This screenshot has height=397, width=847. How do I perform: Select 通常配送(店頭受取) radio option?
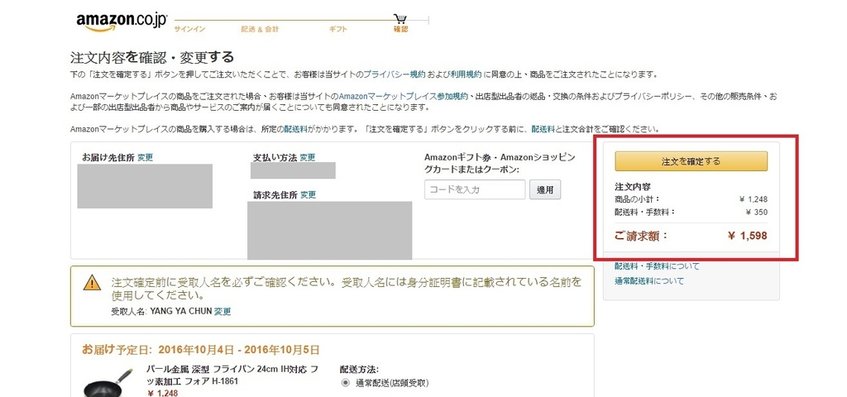pos(345,383)
